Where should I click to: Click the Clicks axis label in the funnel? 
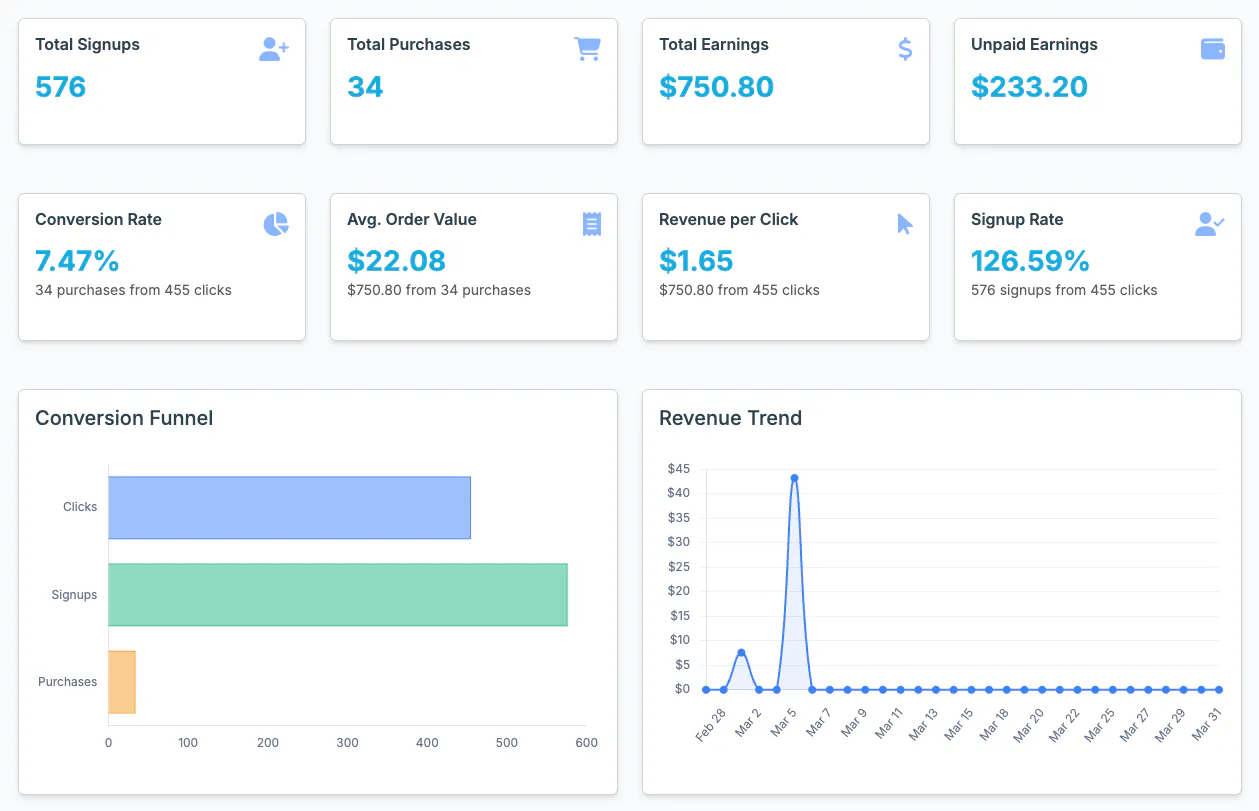[80, 507]
